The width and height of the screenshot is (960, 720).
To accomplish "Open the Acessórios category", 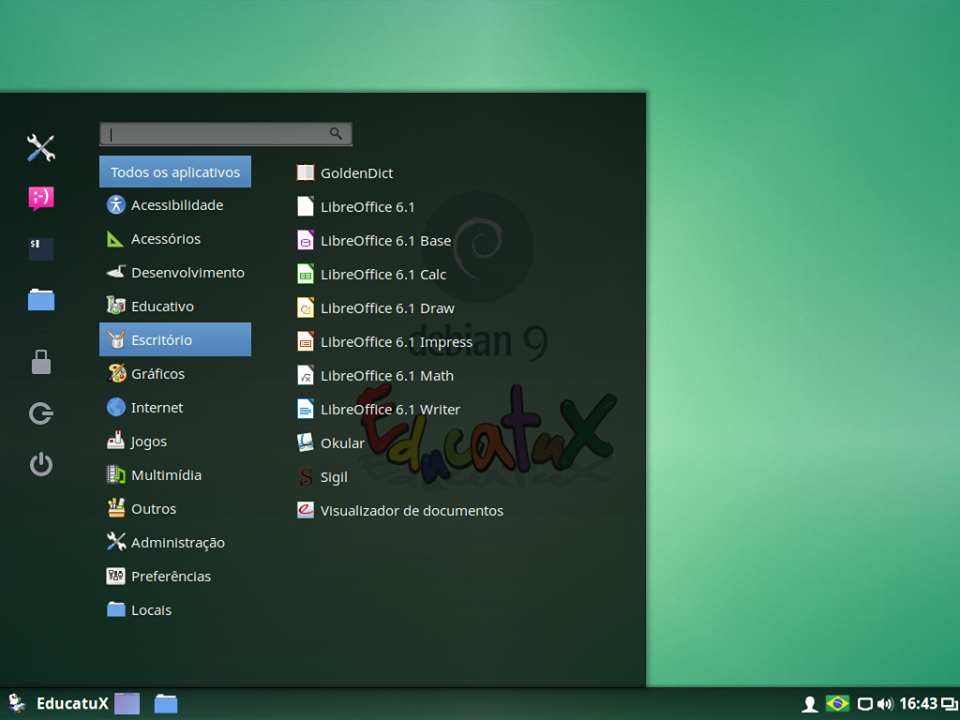I will tap(175, 239).
